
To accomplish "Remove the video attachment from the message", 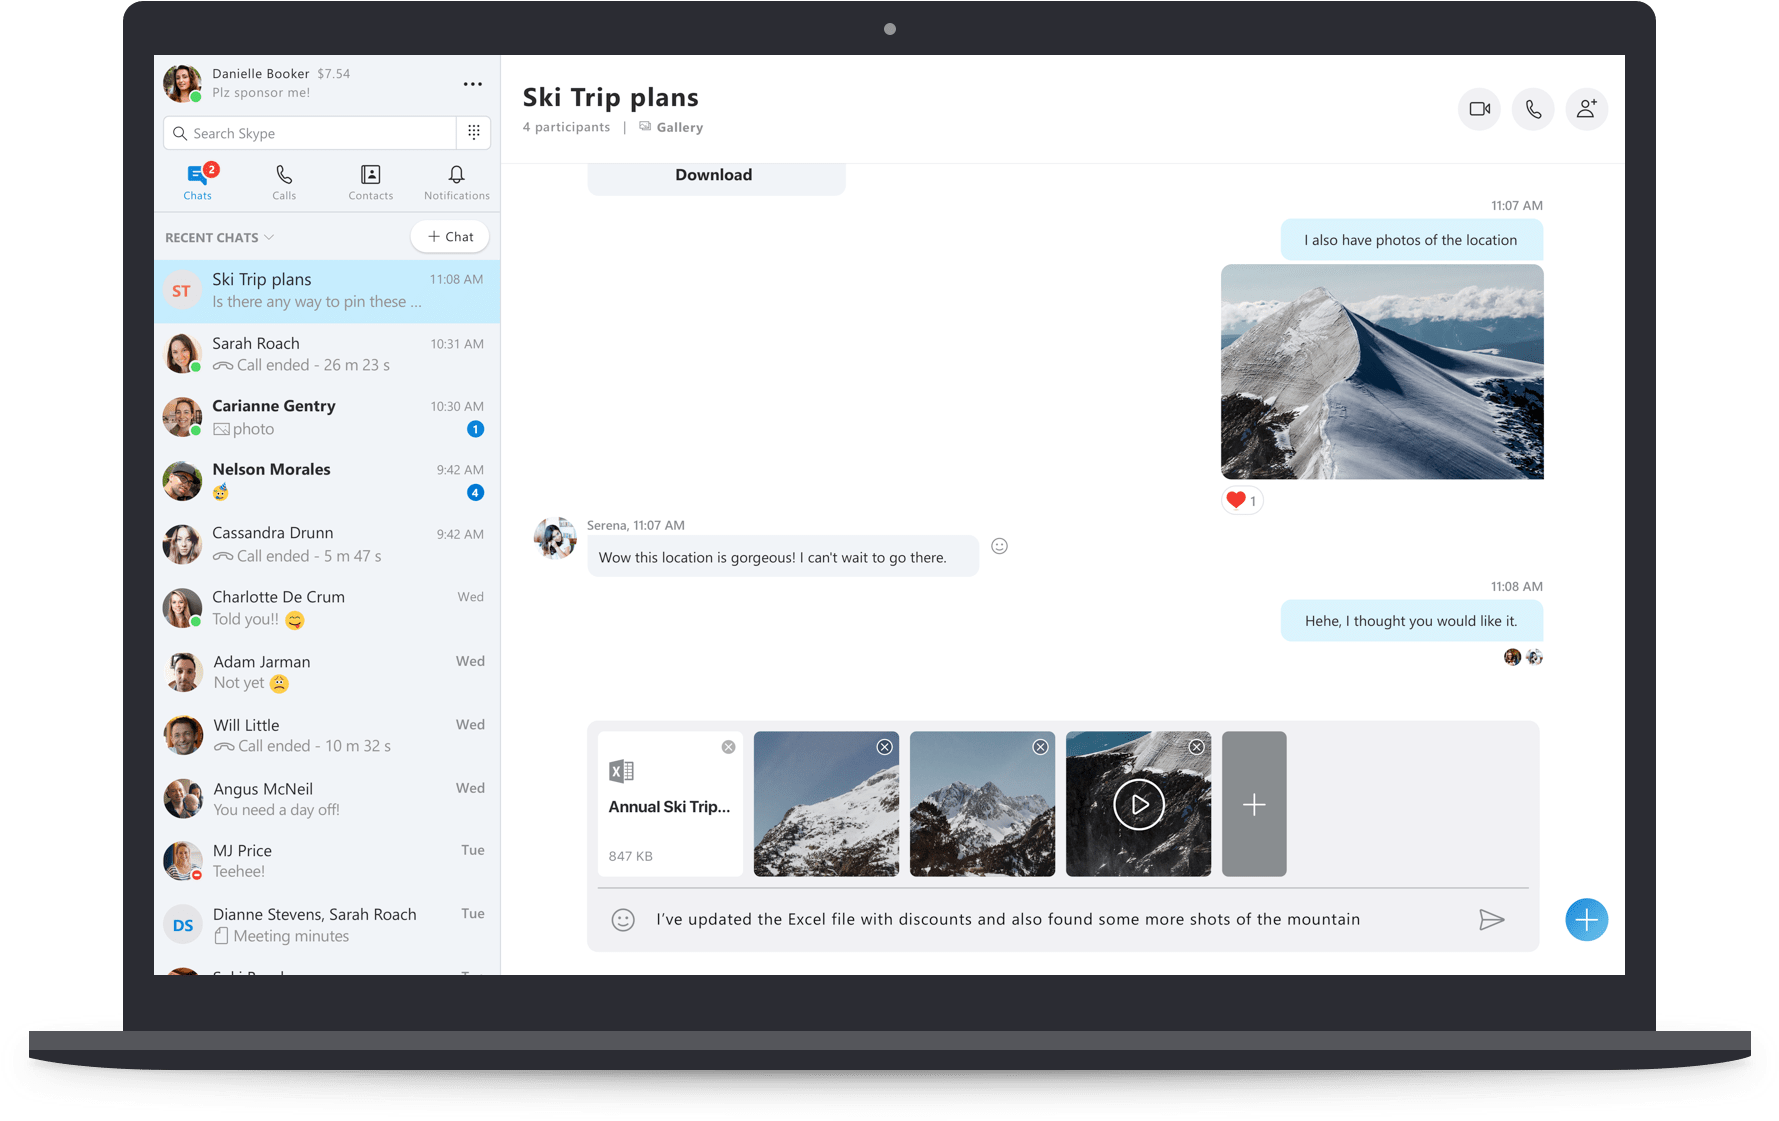I will pos(1196,747).
